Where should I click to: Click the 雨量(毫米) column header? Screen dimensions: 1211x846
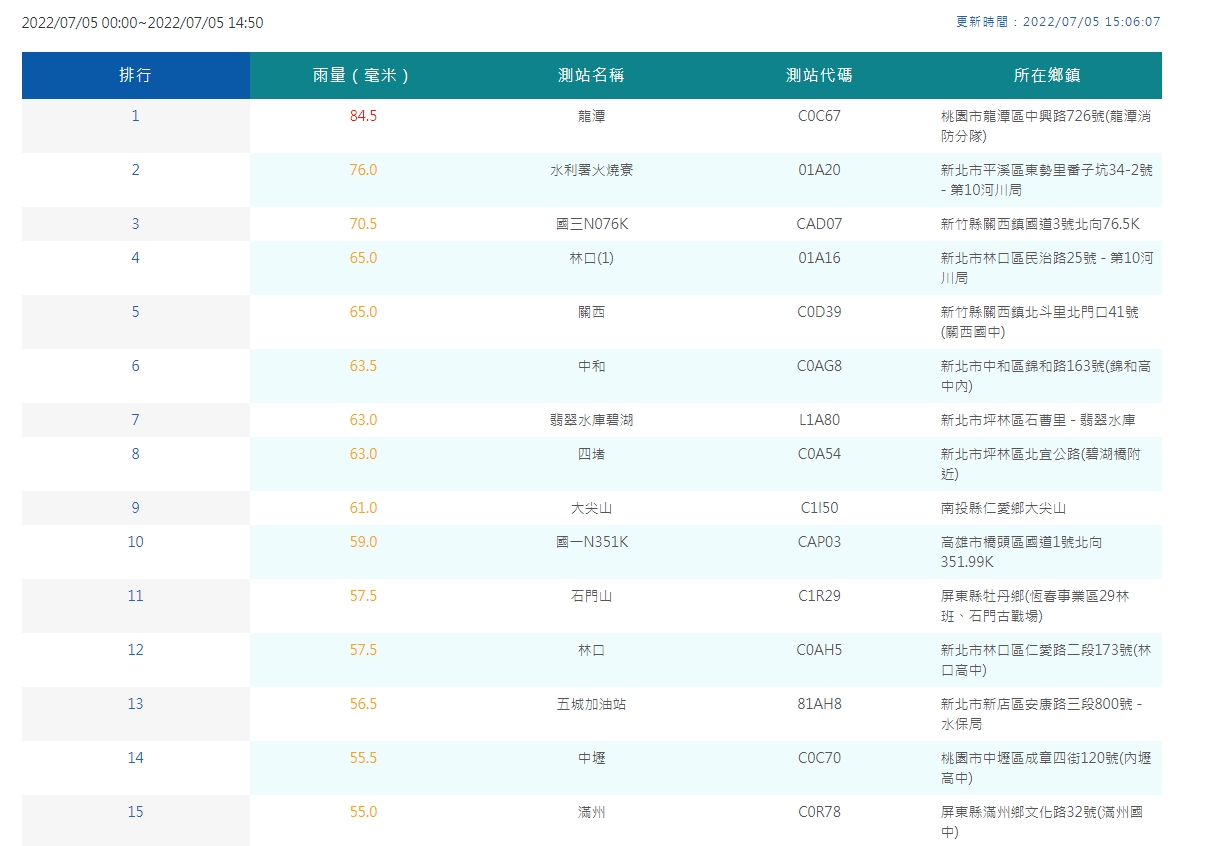point(363,76)
